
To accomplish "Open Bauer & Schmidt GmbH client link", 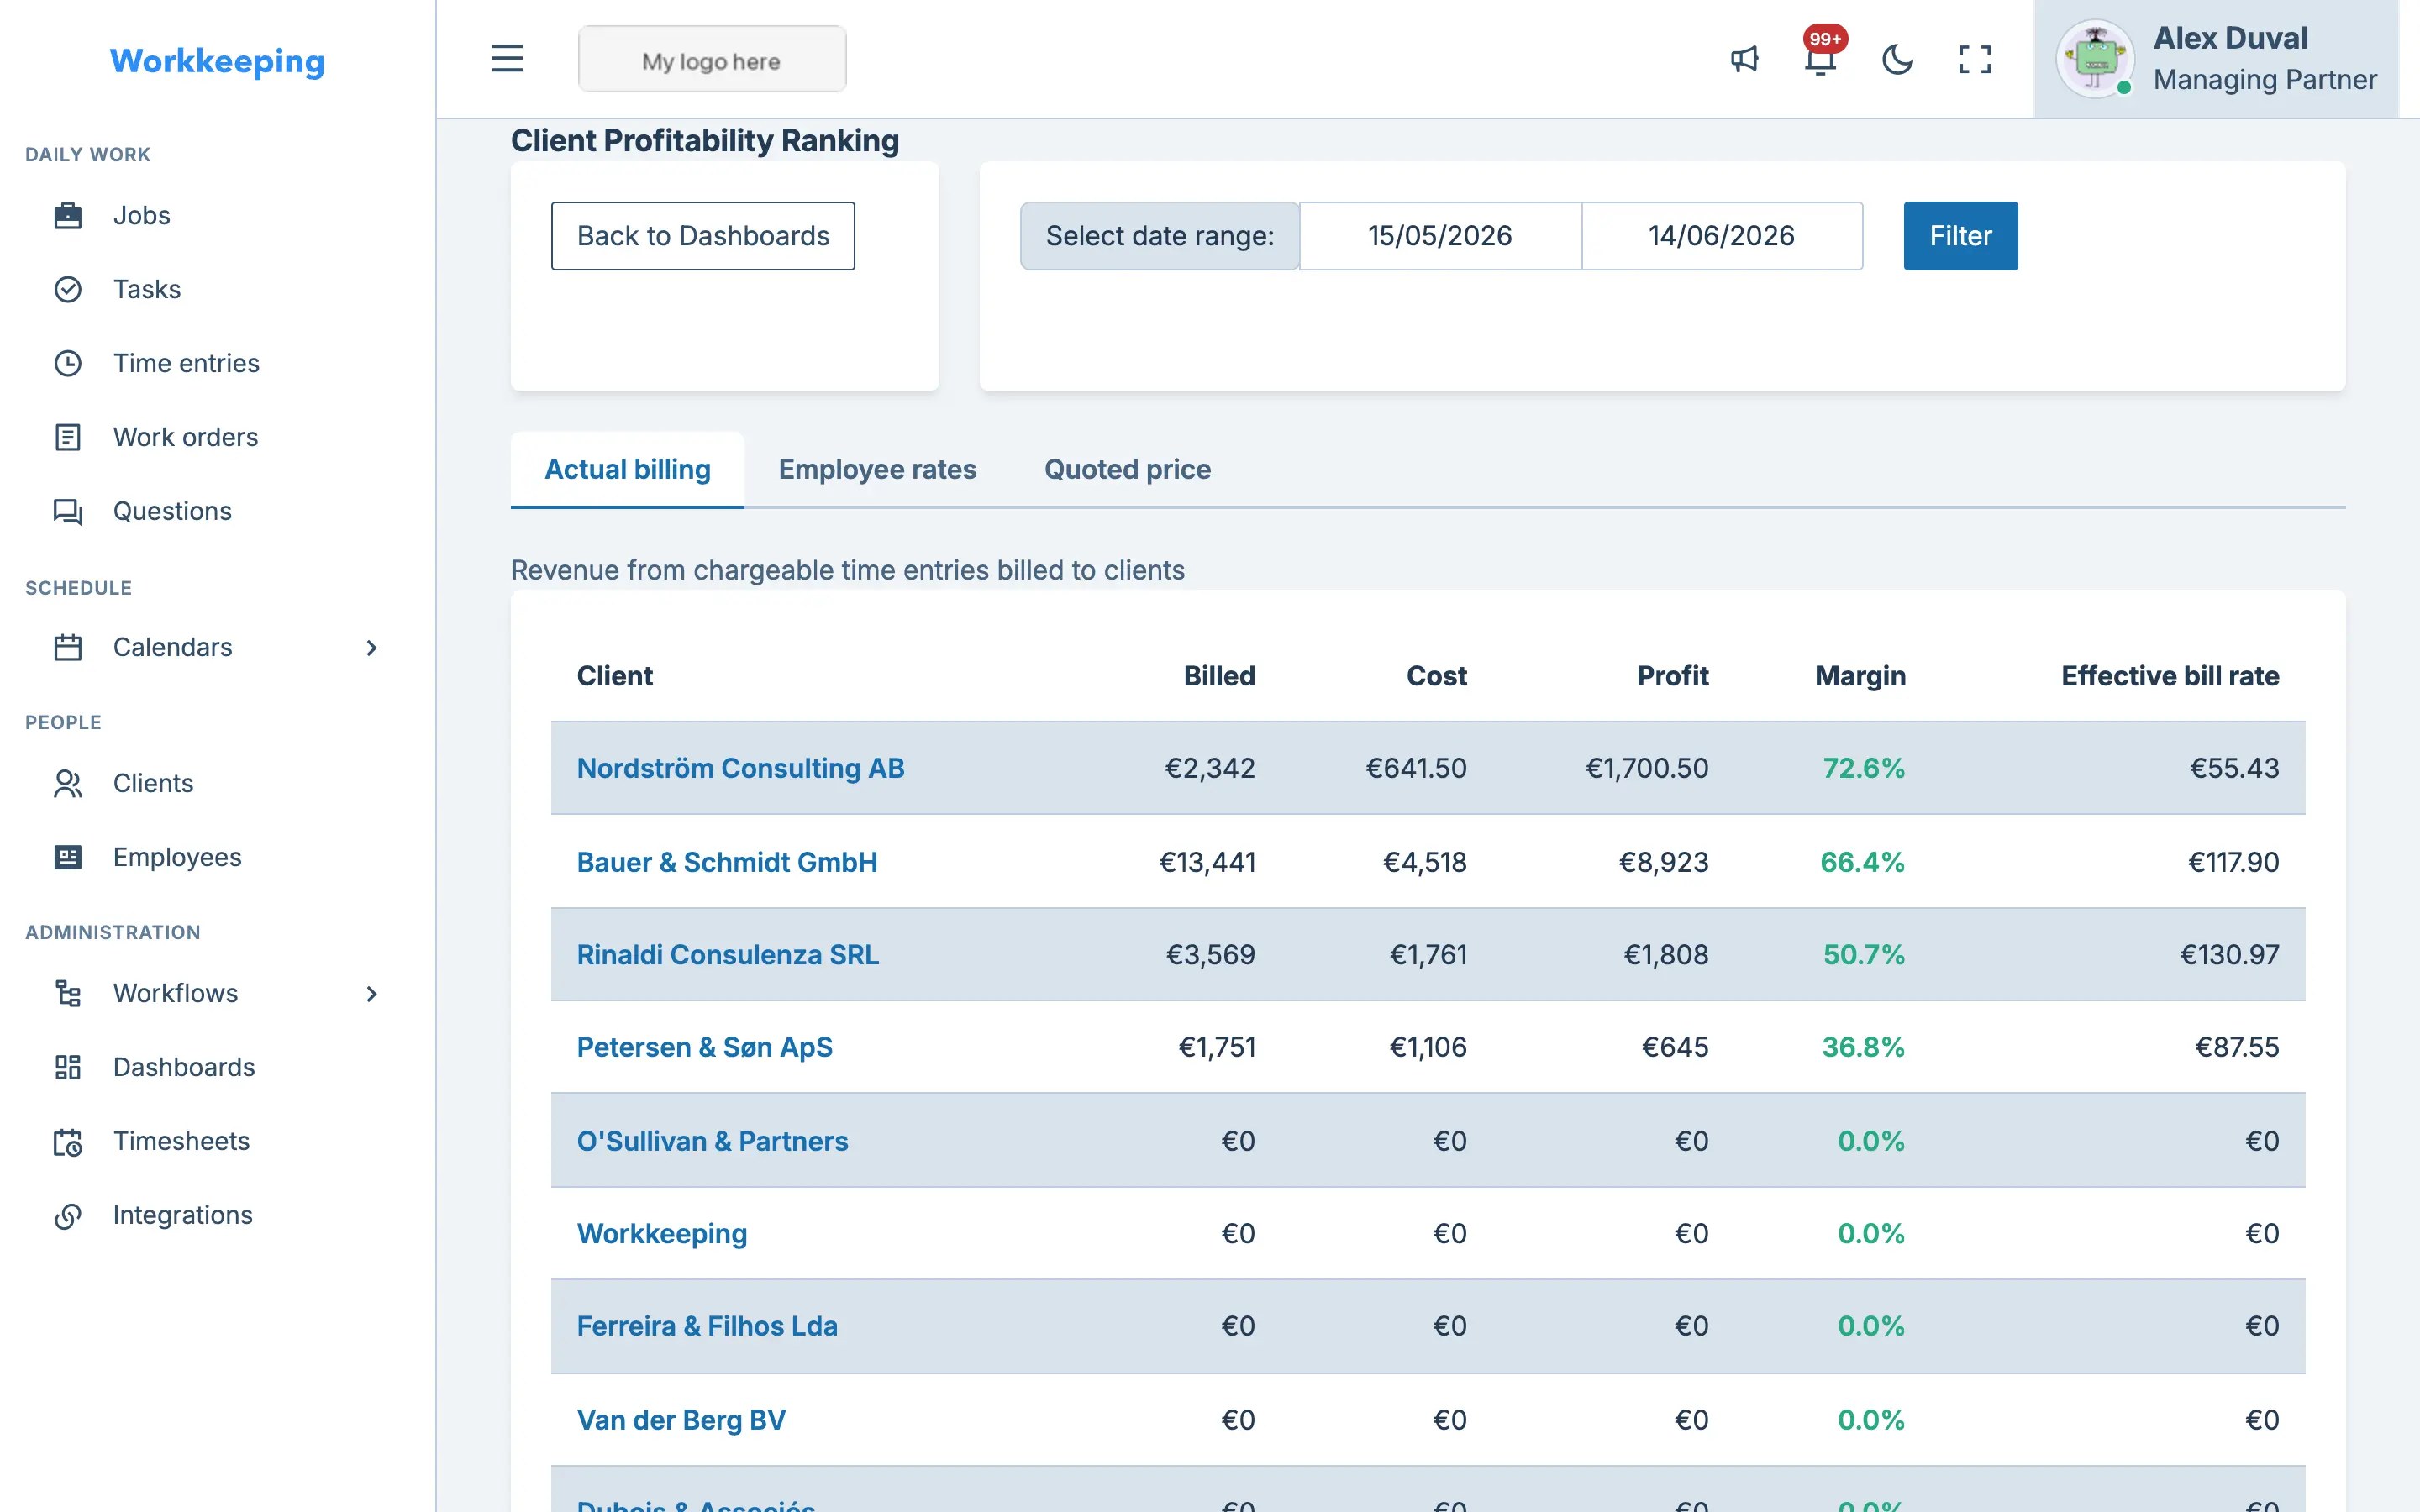I will tap(727, 862).
